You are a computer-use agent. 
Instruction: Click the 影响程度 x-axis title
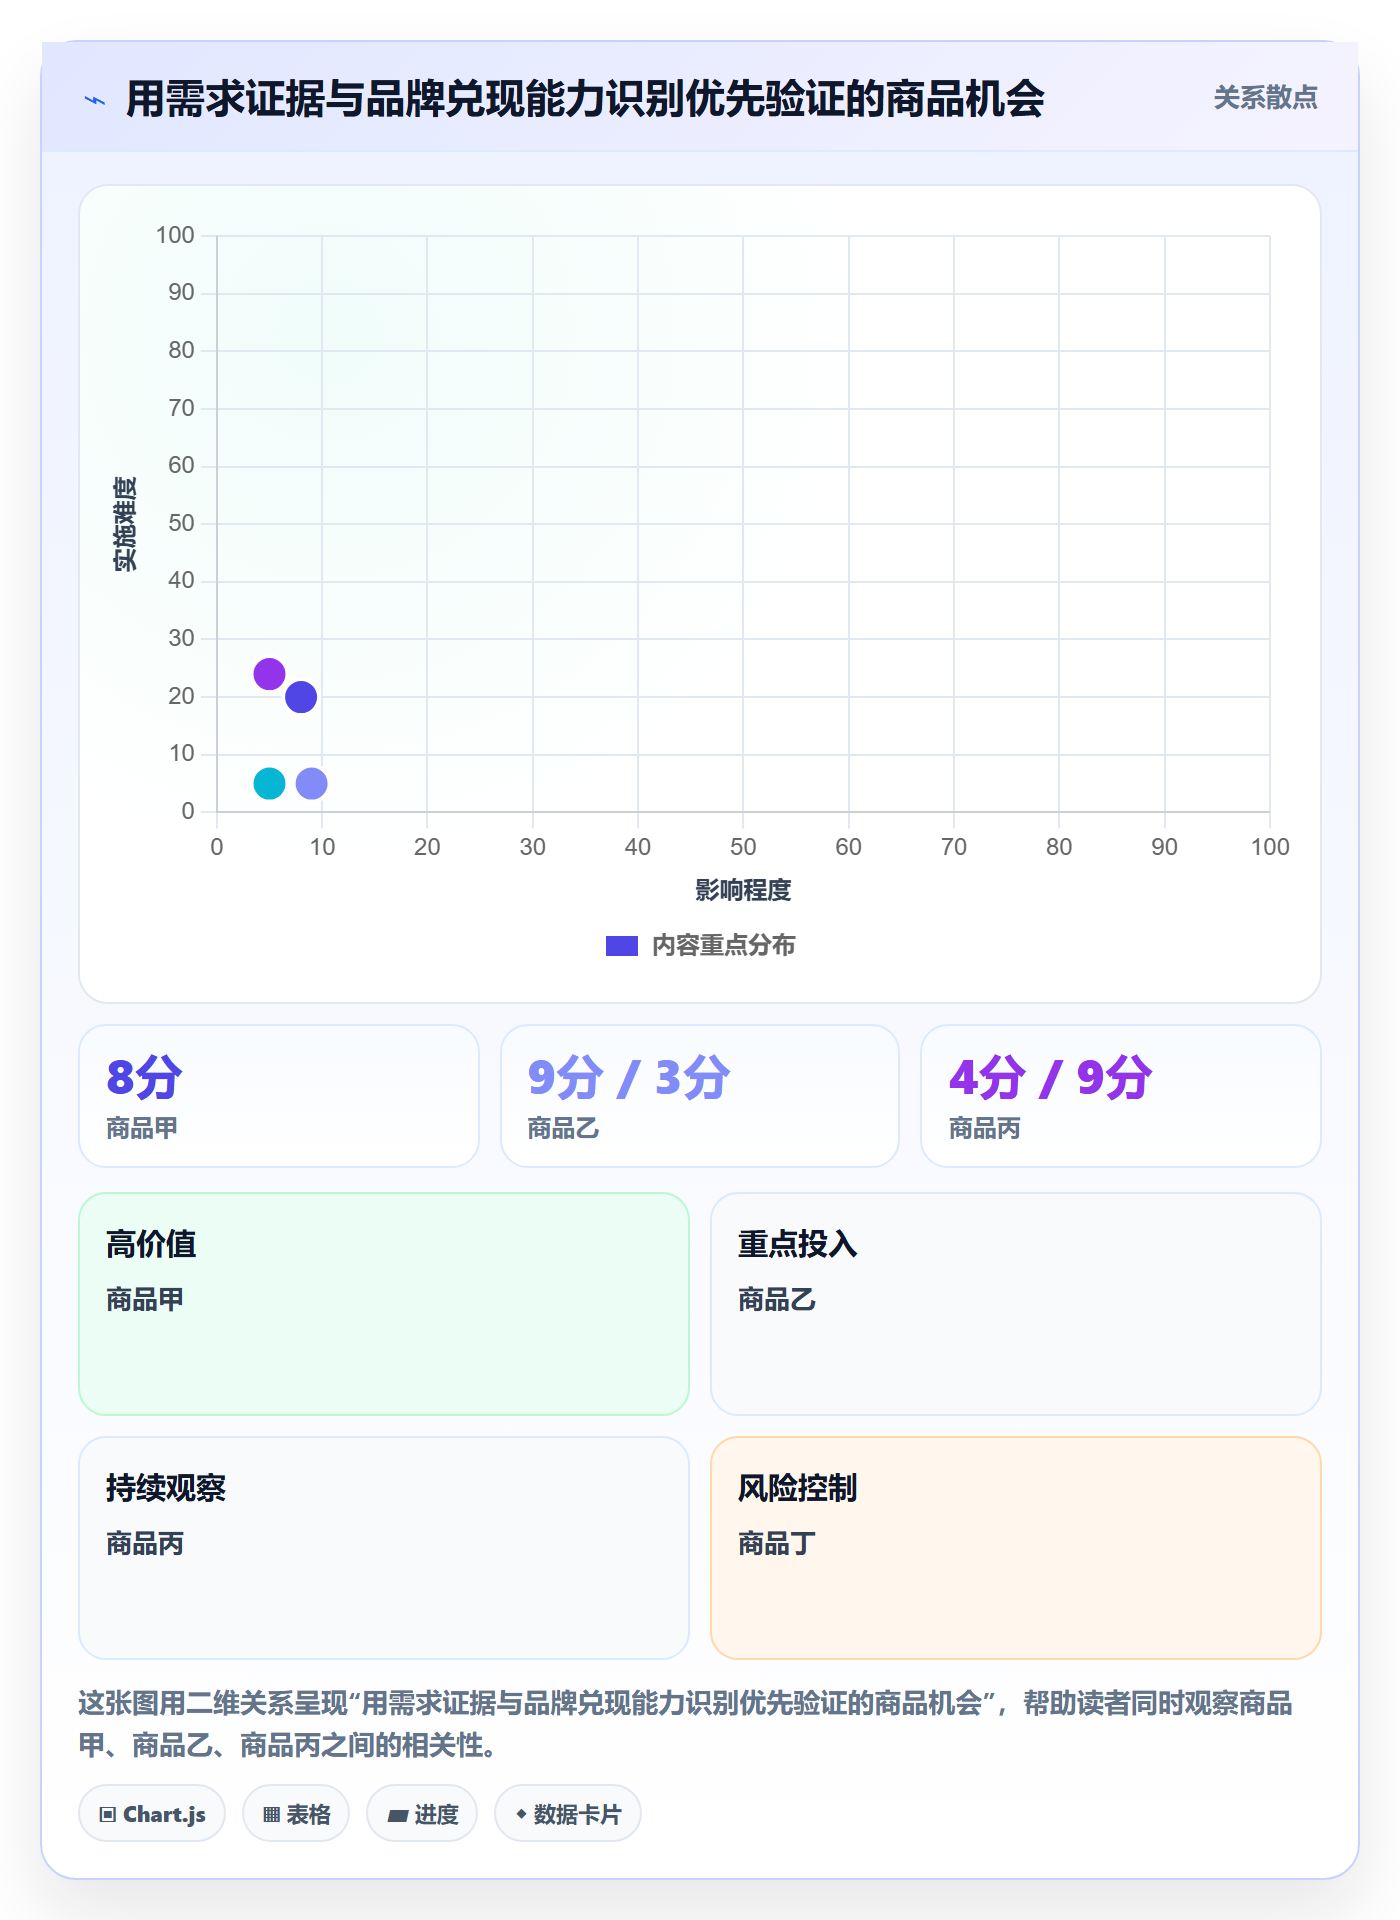click(743, 890)
